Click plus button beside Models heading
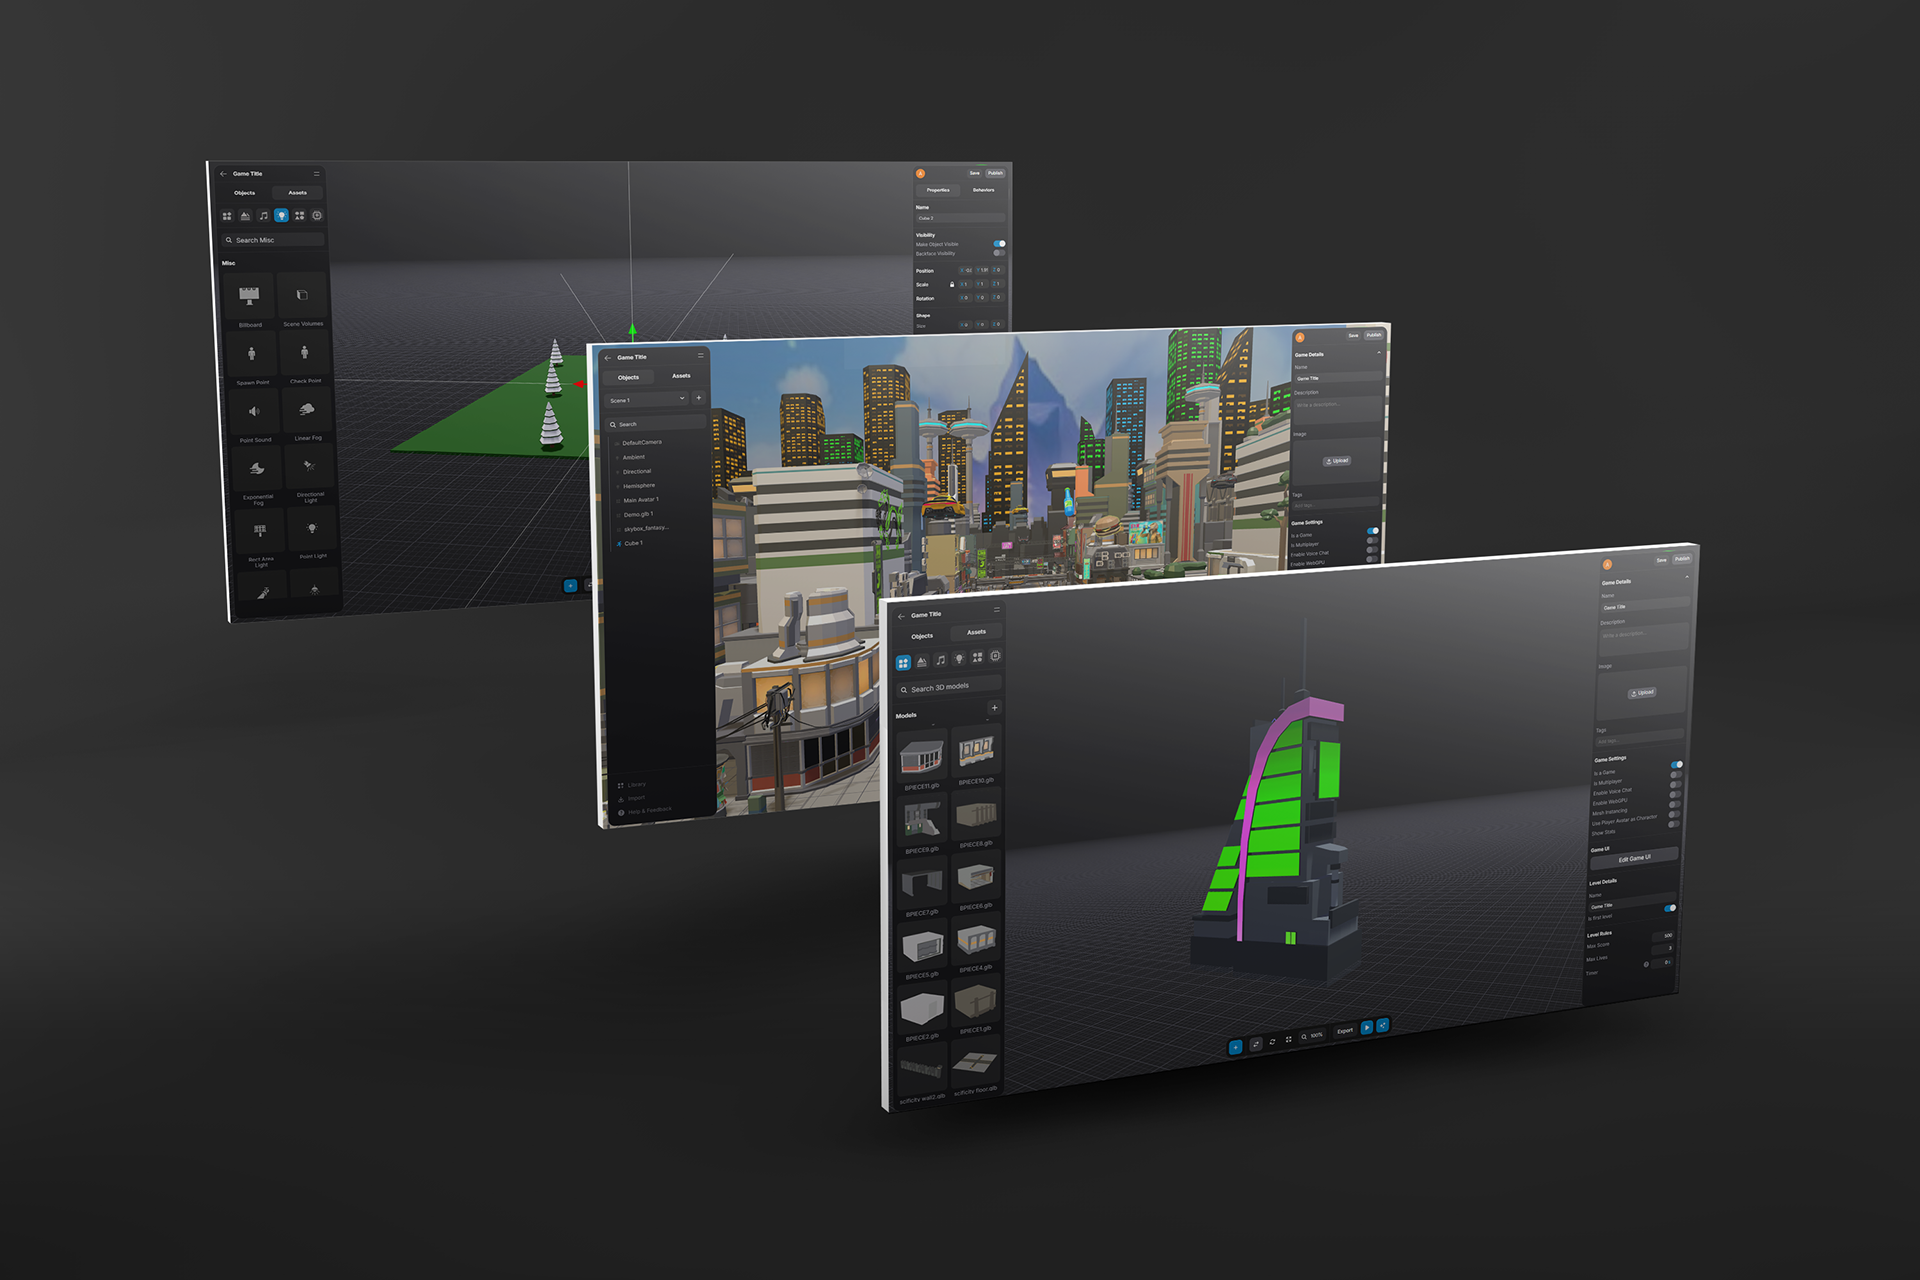The image size is (1920, 1280). 994,708
